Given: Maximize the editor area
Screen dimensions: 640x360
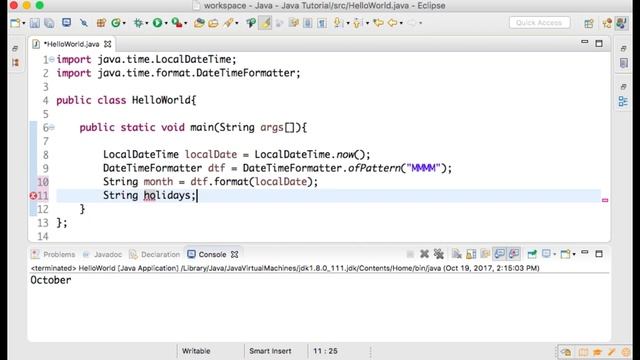Looking at the screenshot, I should pyautogui.click(x=599, y=43).
